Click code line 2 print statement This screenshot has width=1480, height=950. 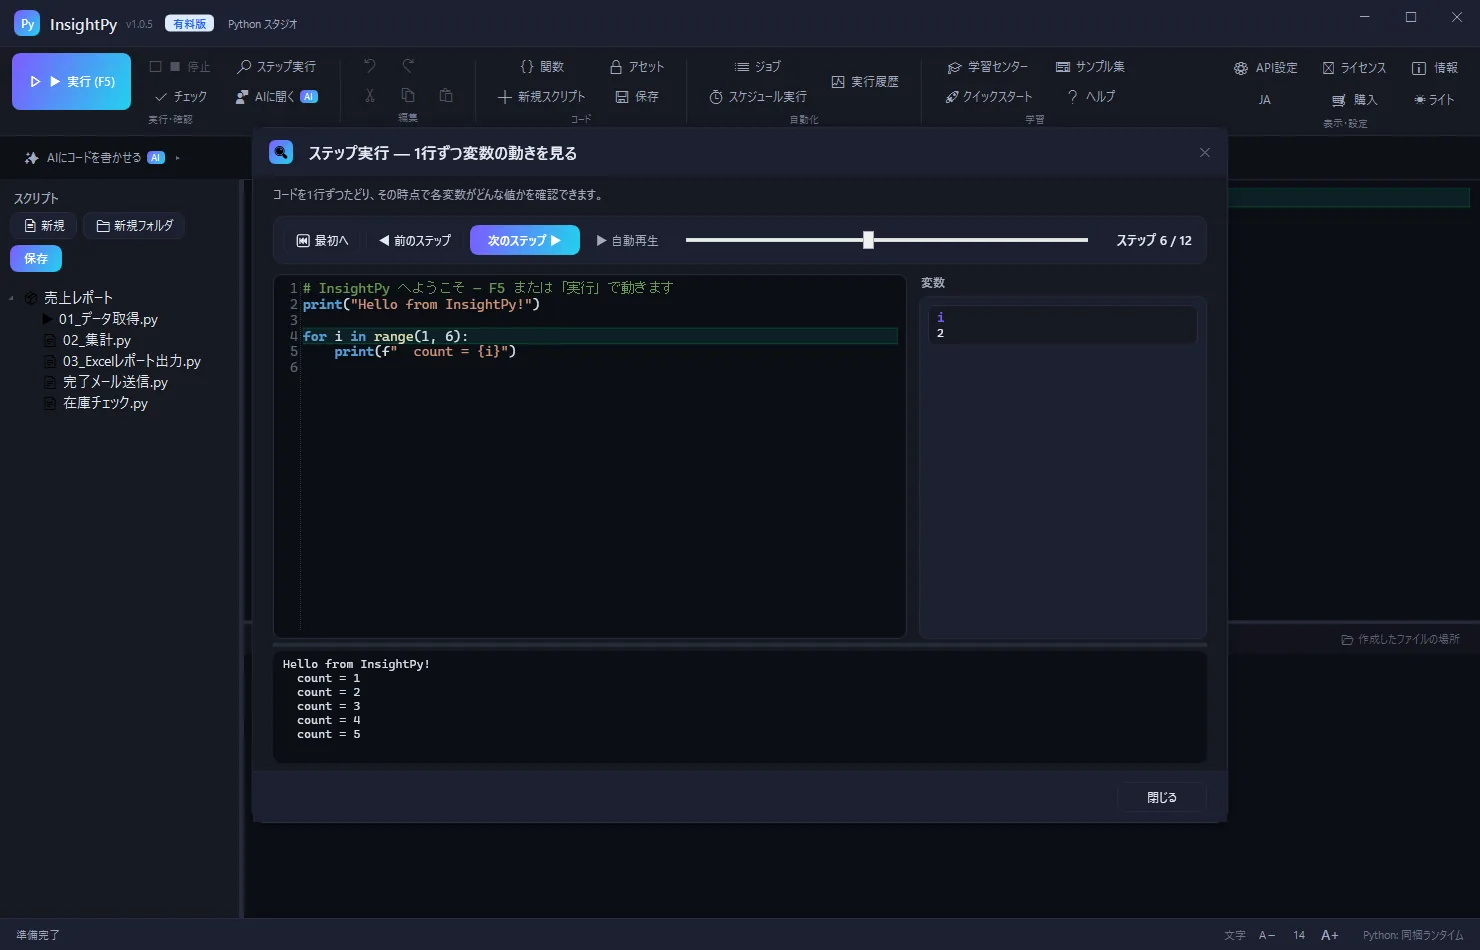tap(421, 305)
